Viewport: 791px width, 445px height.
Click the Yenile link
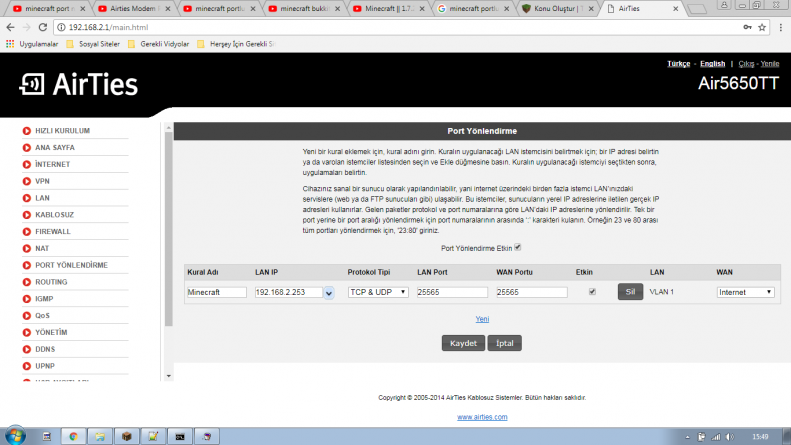pos(770,64)
